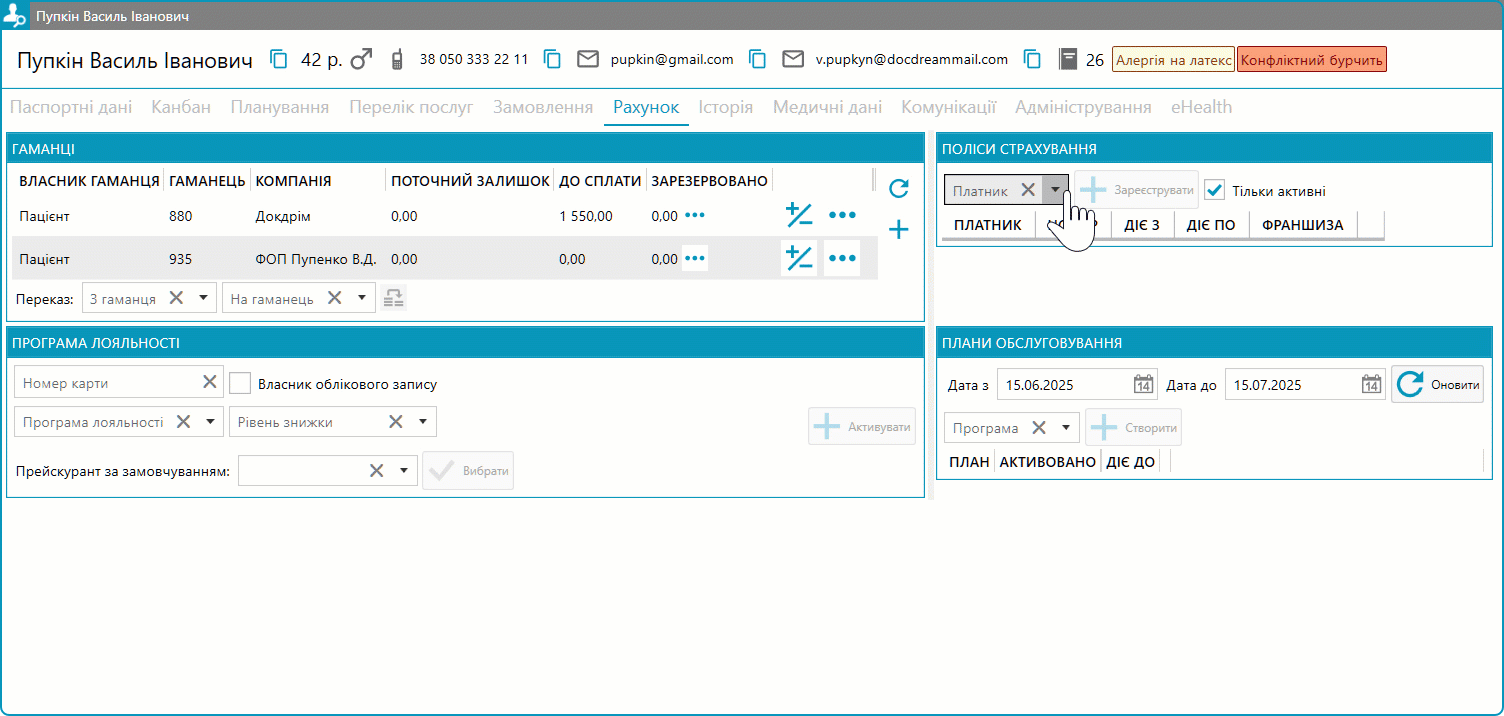Click plus/minus icon for wallet 880
Image resolution: width=1504 pixels, height=716 pixels.
799,215
